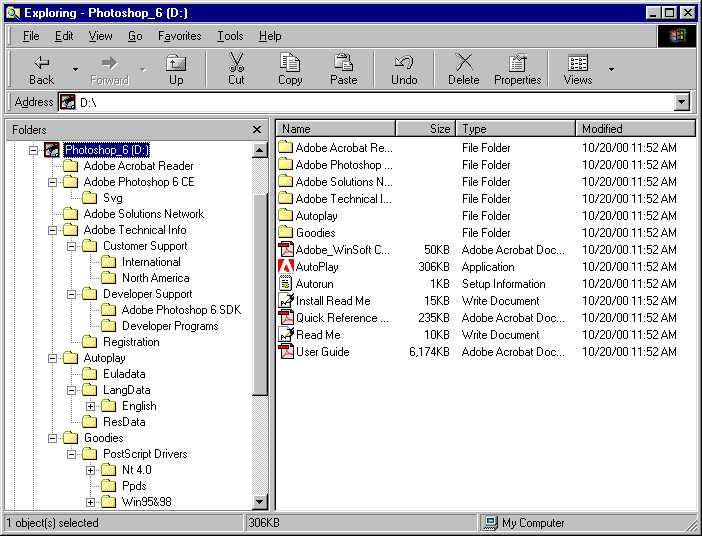Sort files by Size column header

[x=425, y=129]
